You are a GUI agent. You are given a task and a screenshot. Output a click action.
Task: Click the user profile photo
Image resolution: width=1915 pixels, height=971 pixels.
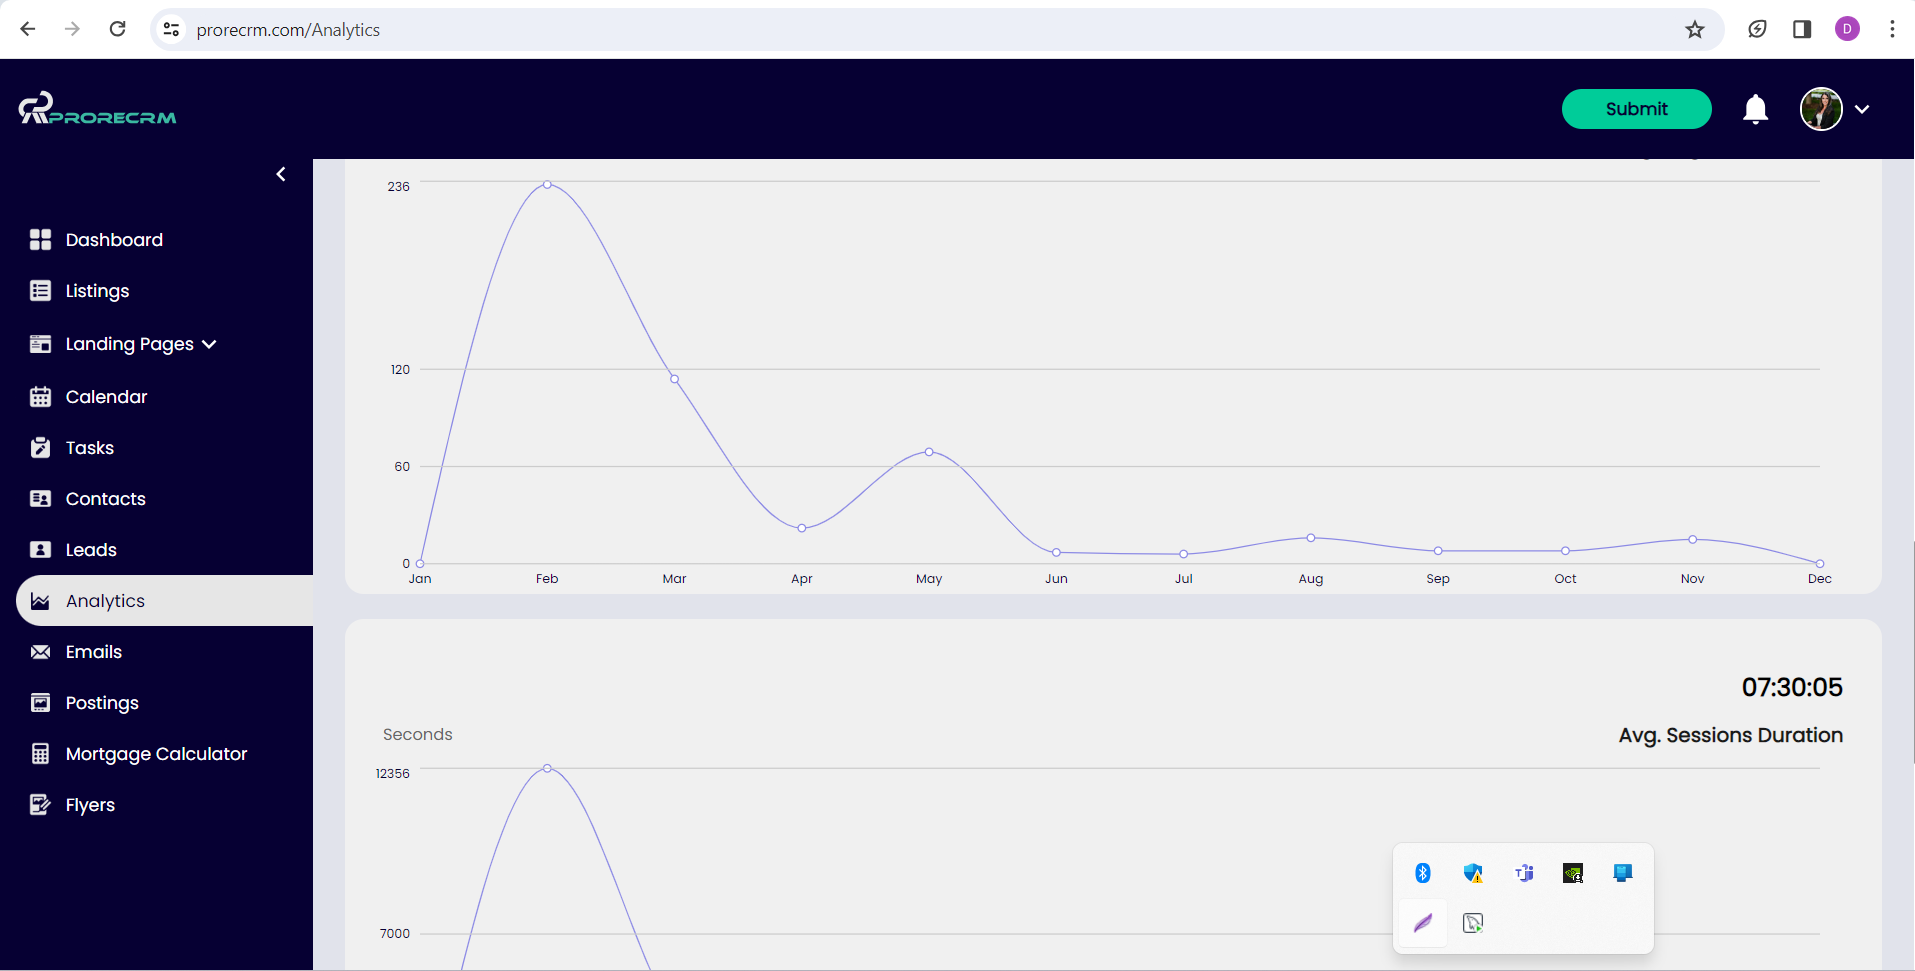[x=1821, y=109]
